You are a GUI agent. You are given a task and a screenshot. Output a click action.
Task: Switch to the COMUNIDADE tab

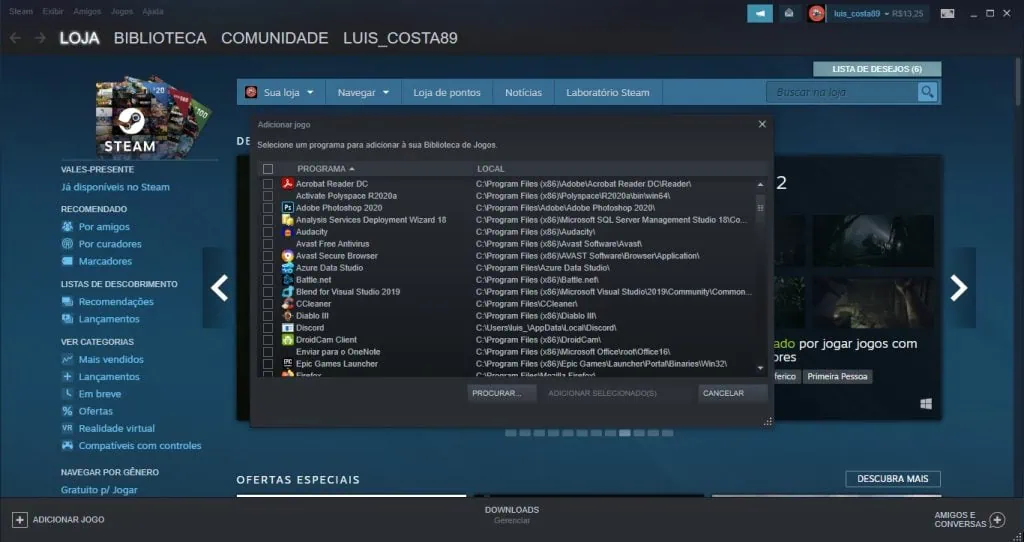coord(274,38)
